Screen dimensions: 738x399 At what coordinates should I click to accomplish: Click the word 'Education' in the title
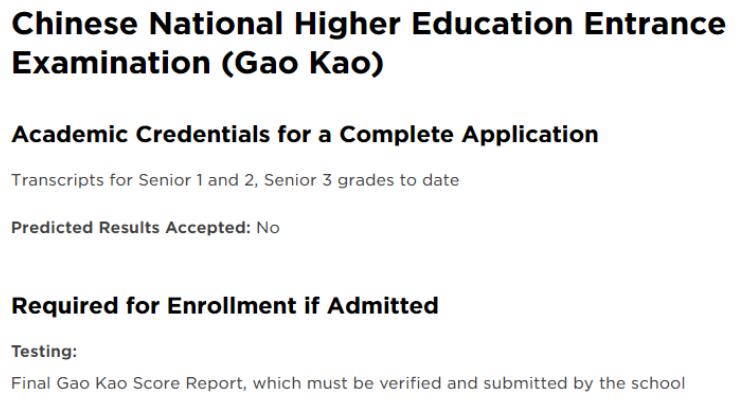(x=492, y=24)
